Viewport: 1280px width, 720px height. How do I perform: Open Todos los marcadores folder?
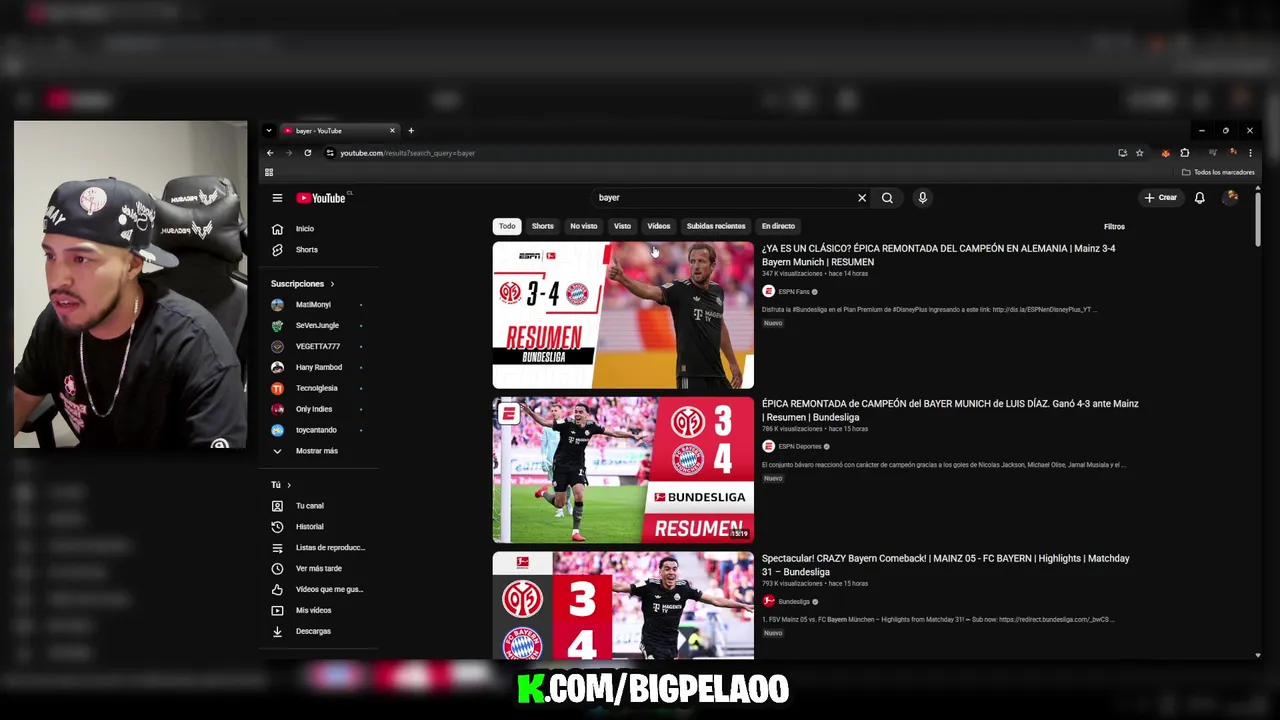pos(1218,172)
